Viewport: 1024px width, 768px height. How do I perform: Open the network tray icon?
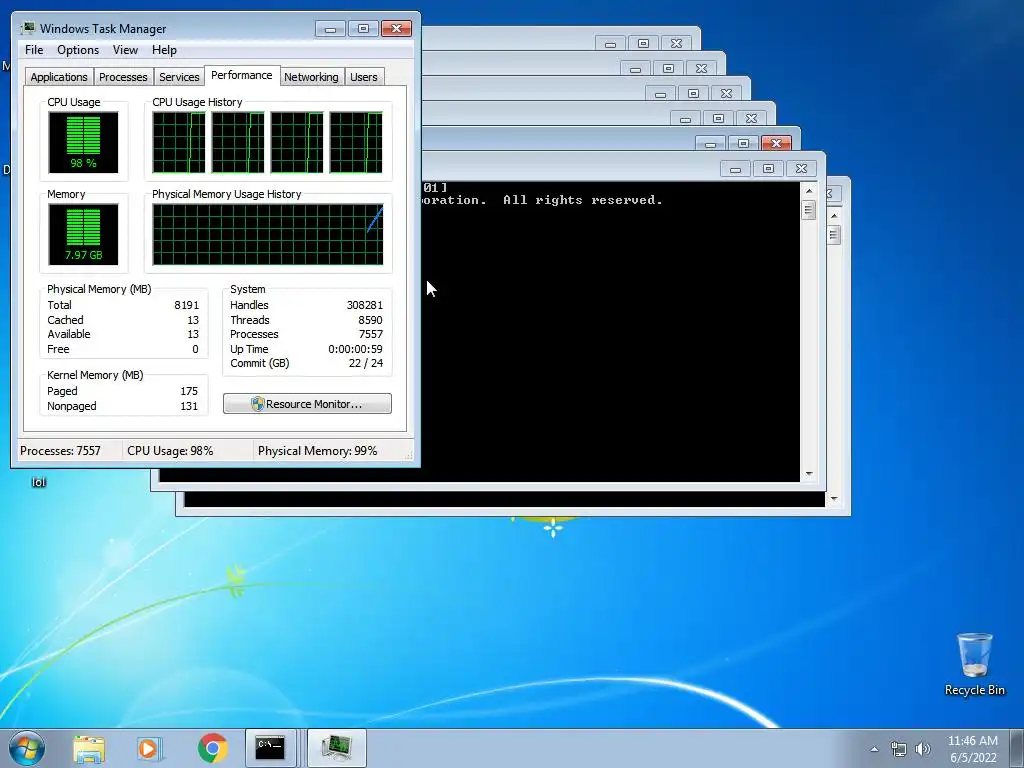coord(899,749)
